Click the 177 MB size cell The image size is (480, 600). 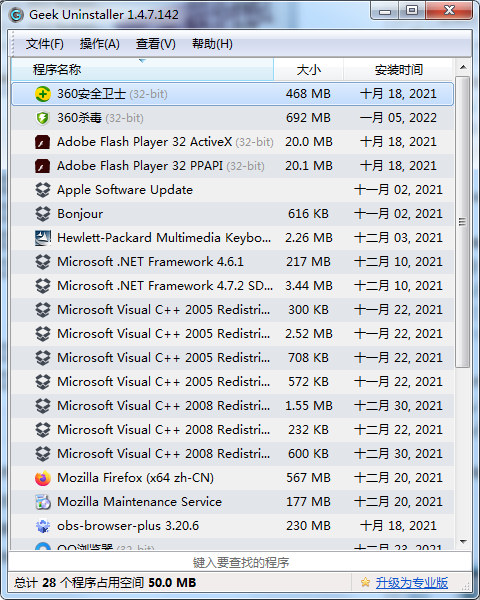tap(308, 502)
